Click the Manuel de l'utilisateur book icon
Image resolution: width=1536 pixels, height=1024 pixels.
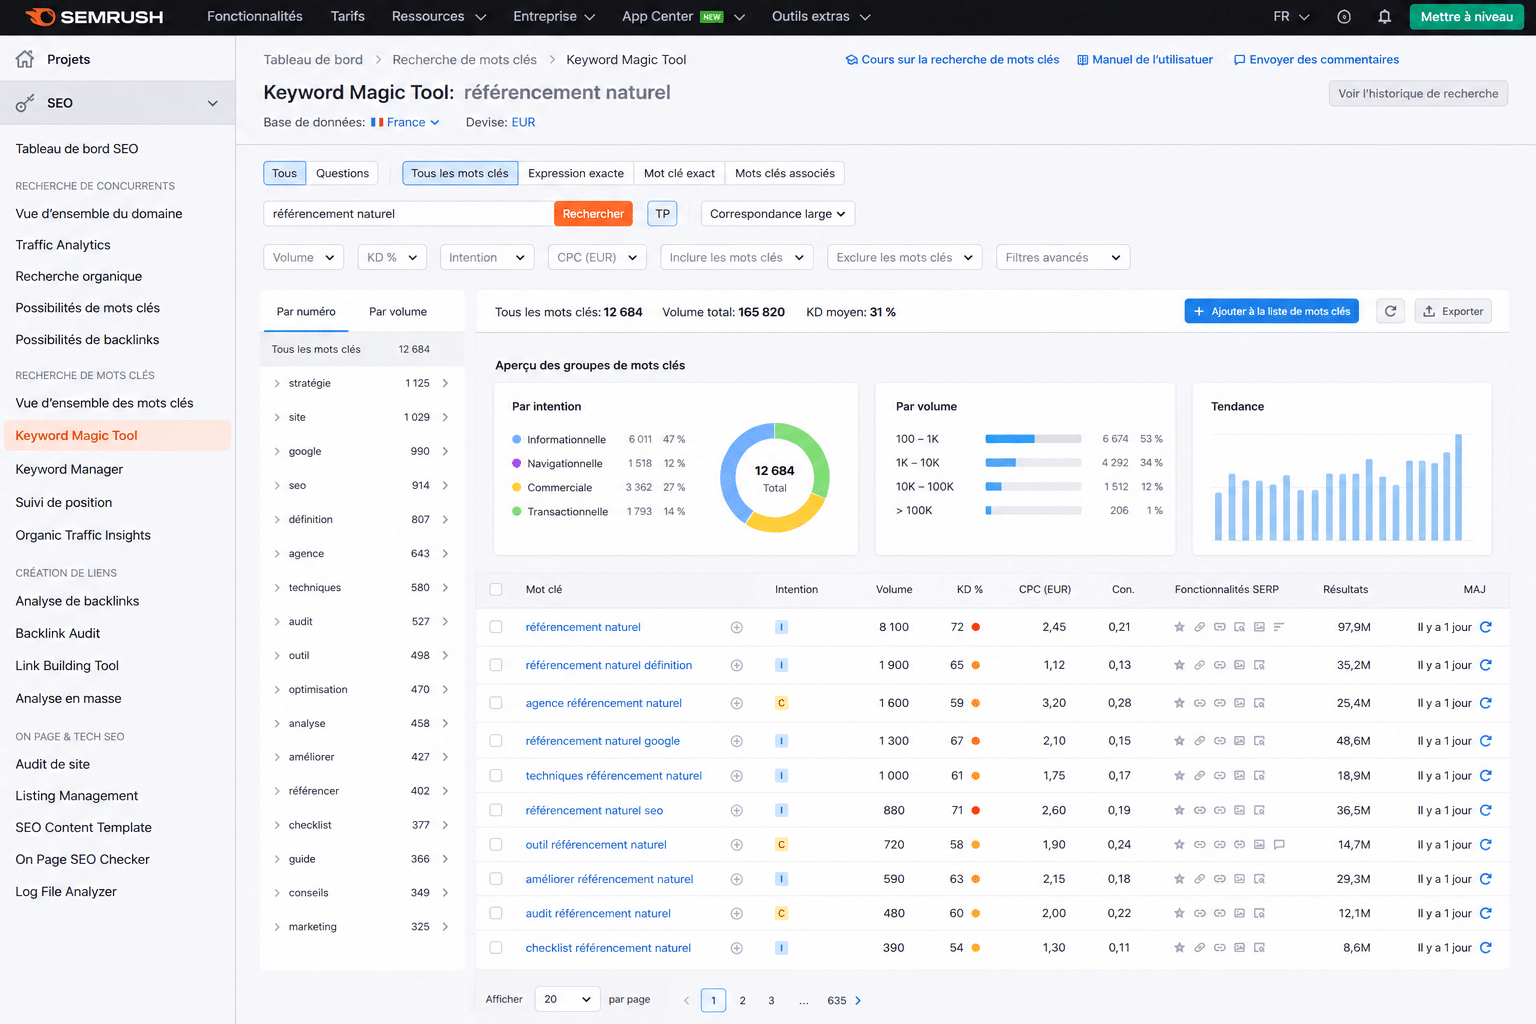tap(1082, 60)
